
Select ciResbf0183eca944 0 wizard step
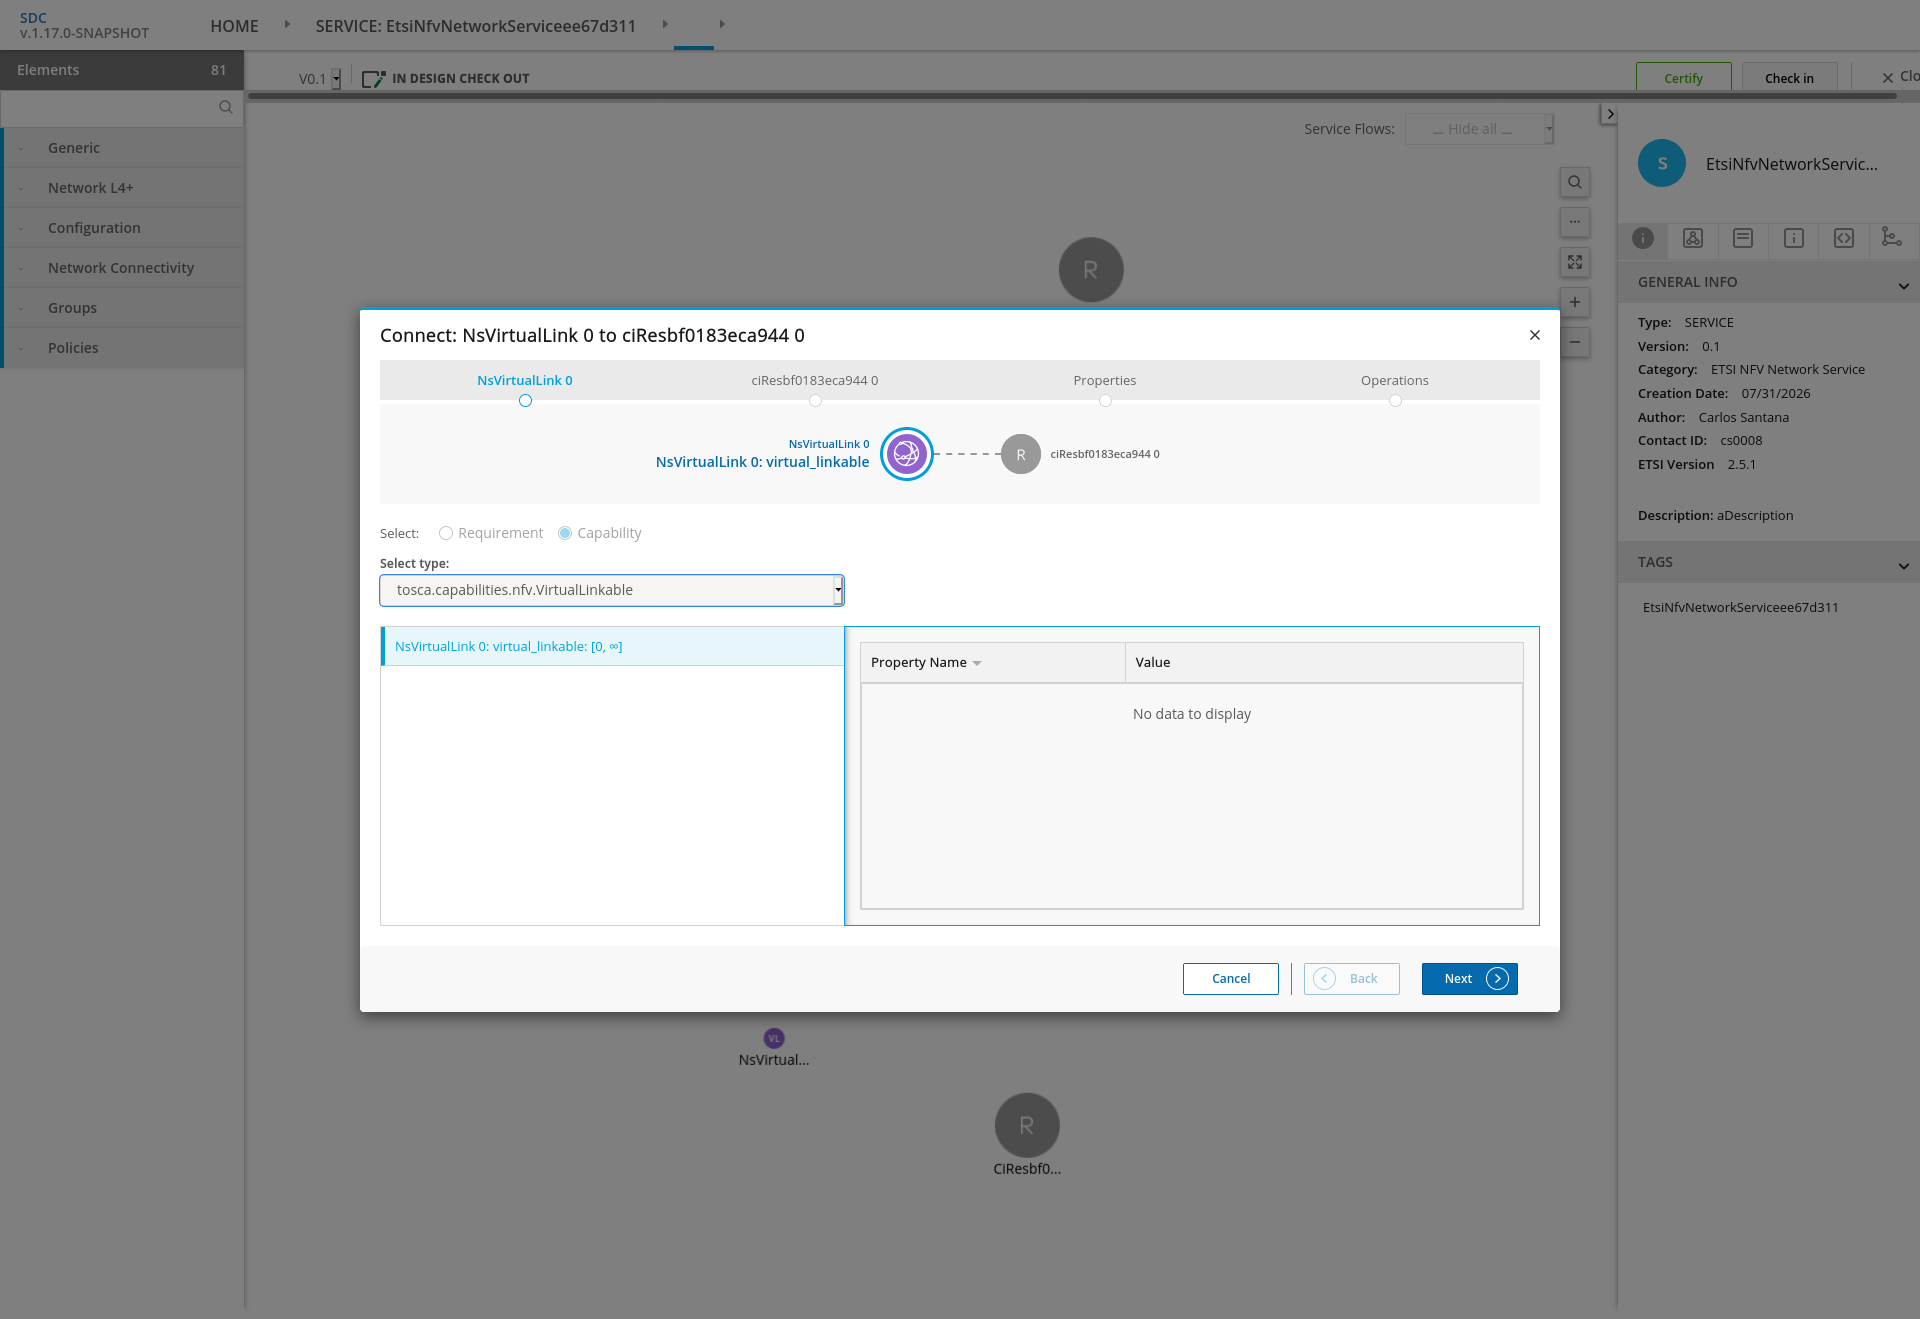pos(815,381)
